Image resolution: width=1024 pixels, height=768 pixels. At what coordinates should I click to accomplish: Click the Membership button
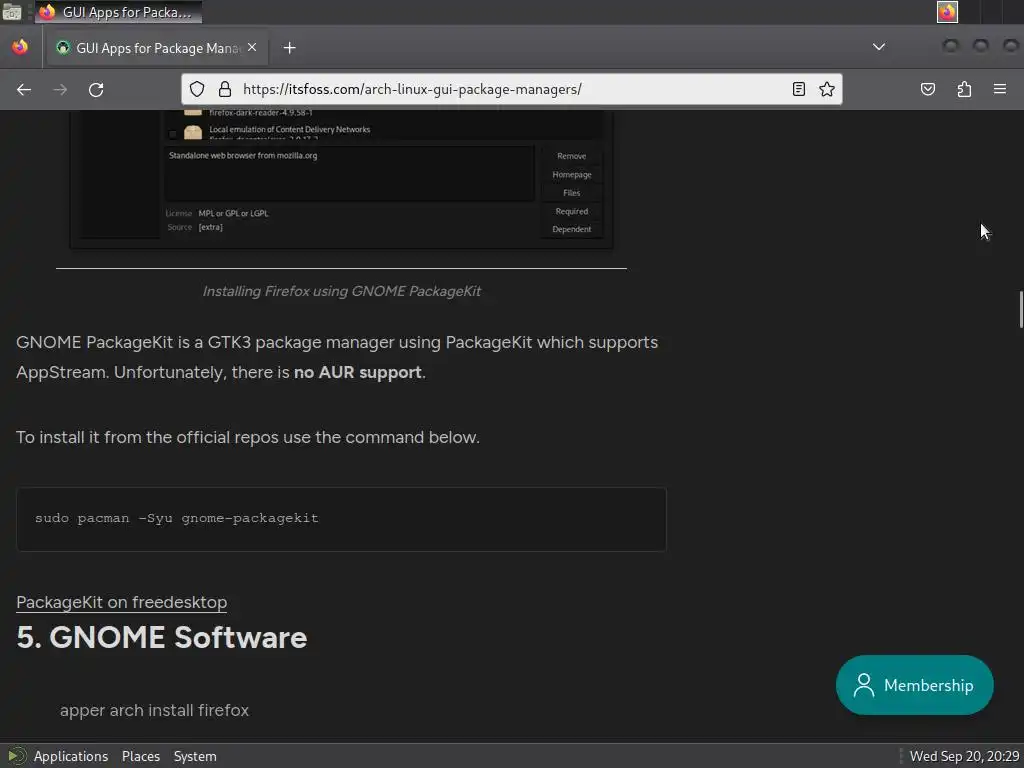pos(914,685)
